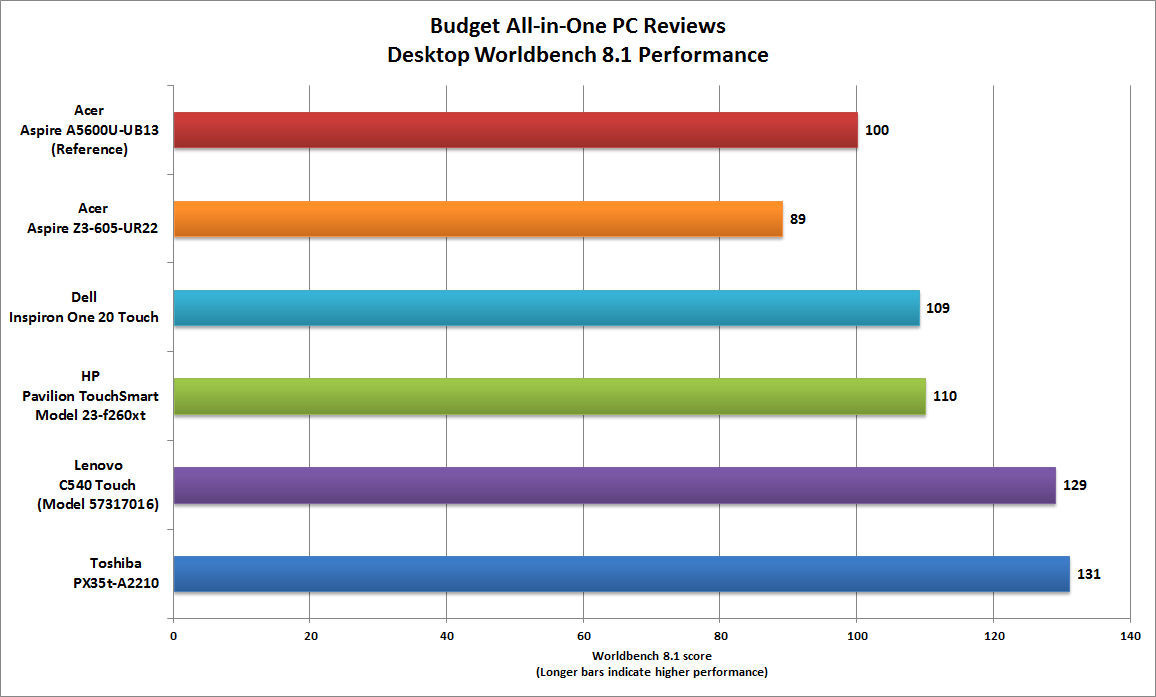Select the orange Acer Aspire Z3-605-UR22 bar
Image resolution: width=1156 pixels, height=697 pixels.
point(477,219)
